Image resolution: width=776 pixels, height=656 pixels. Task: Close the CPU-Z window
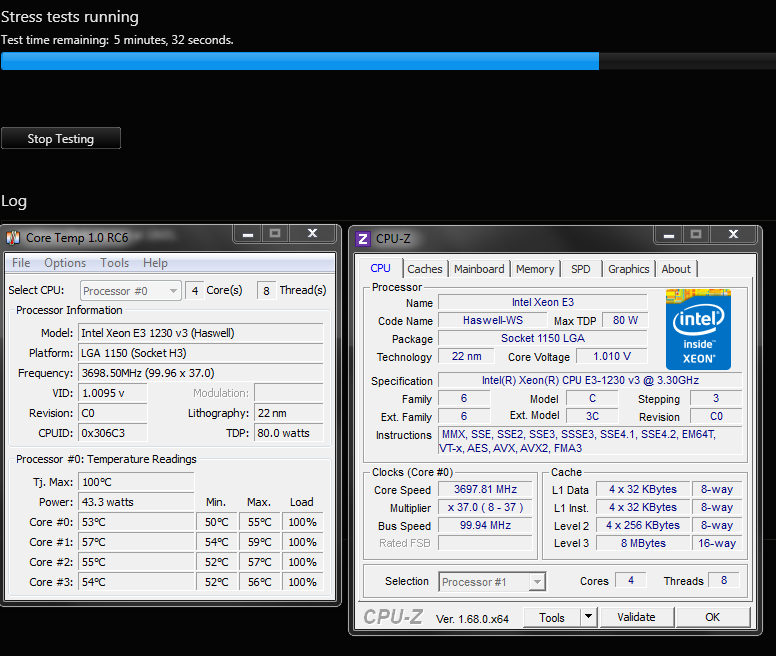[x=733, y=235]
